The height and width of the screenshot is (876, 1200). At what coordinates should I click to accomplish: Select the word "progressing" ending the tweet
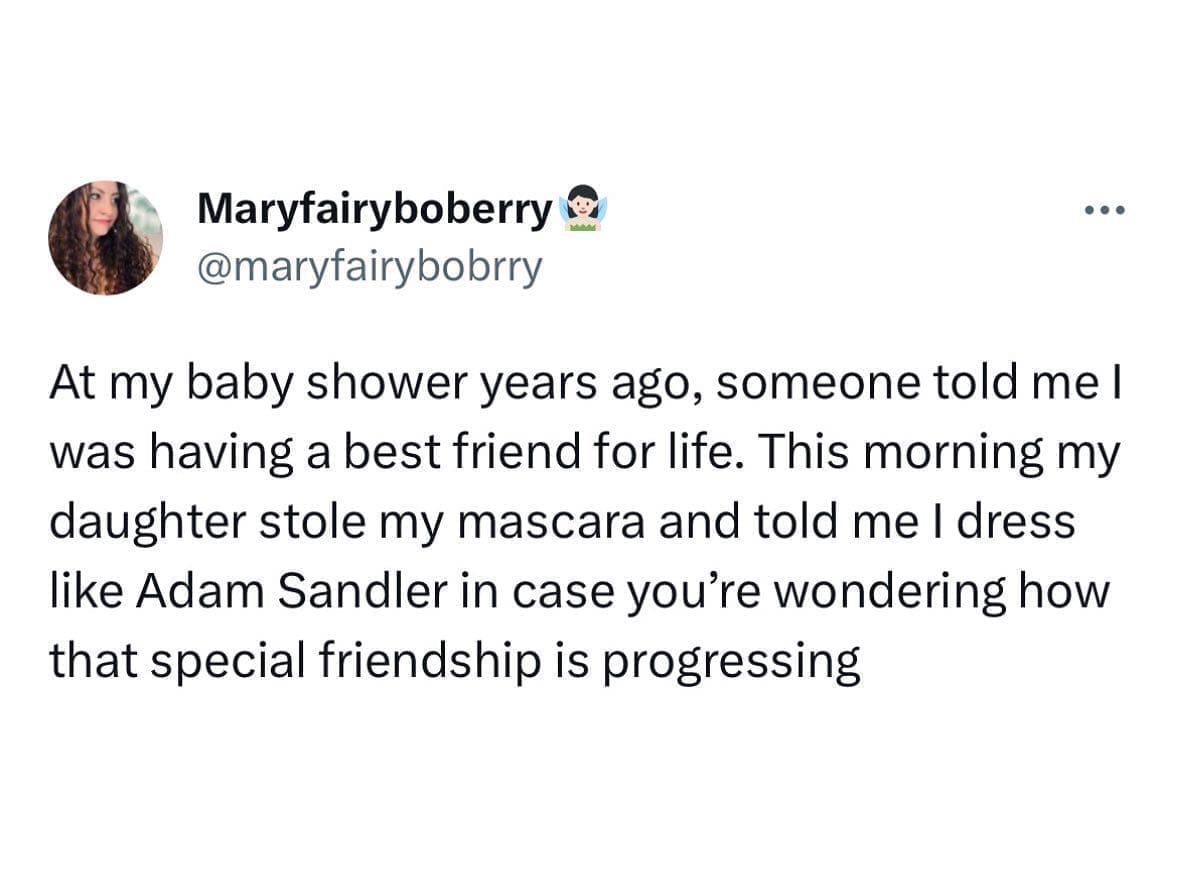(732, 663)
